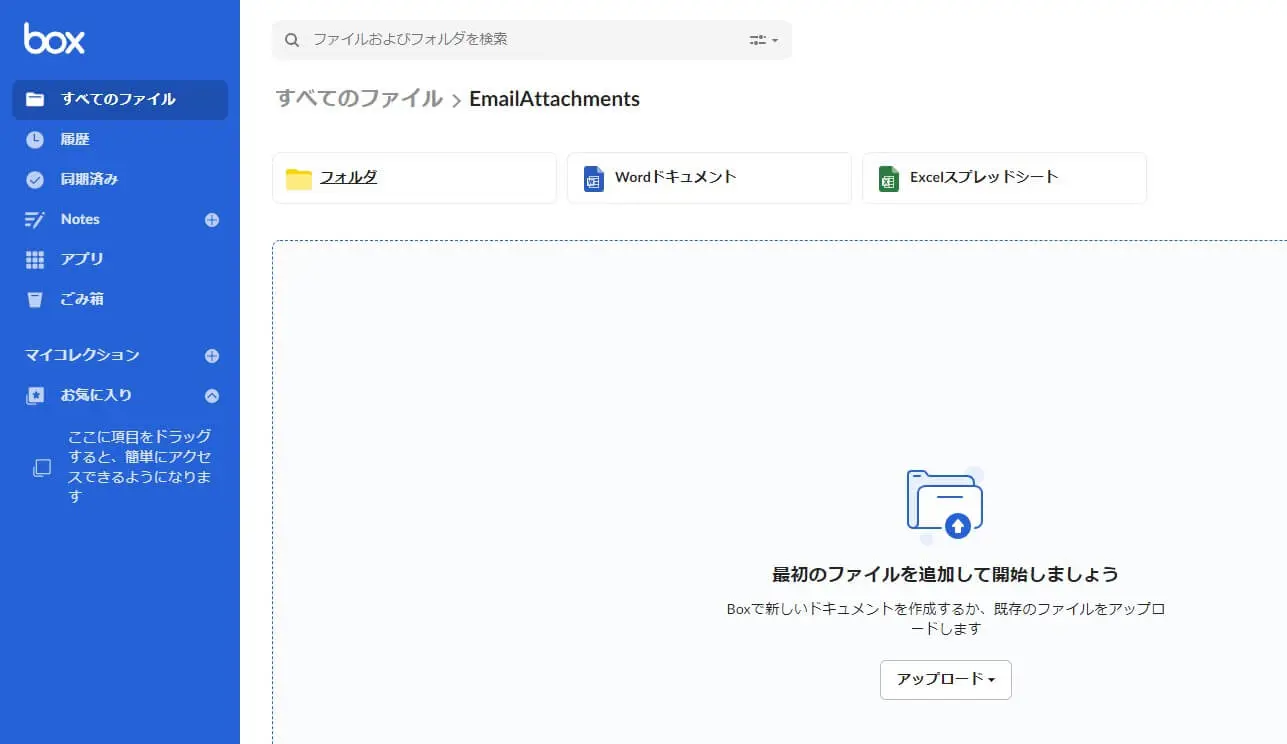This screenshot has height=744, width=1287.
Task: Open the search filter options dropdown
Action: 764,40
